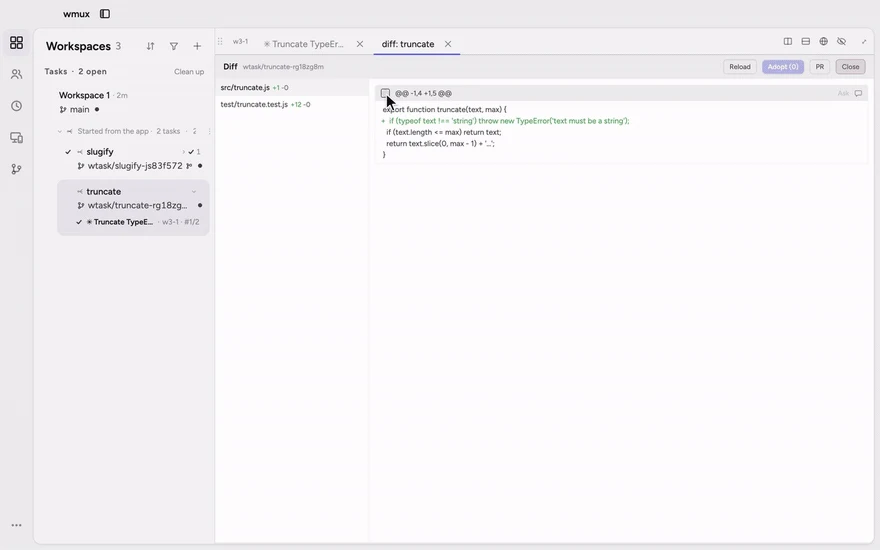The width and height of the screenshot is (880, 550).
Task: Select the main branch row
Action: pos(79,109)
